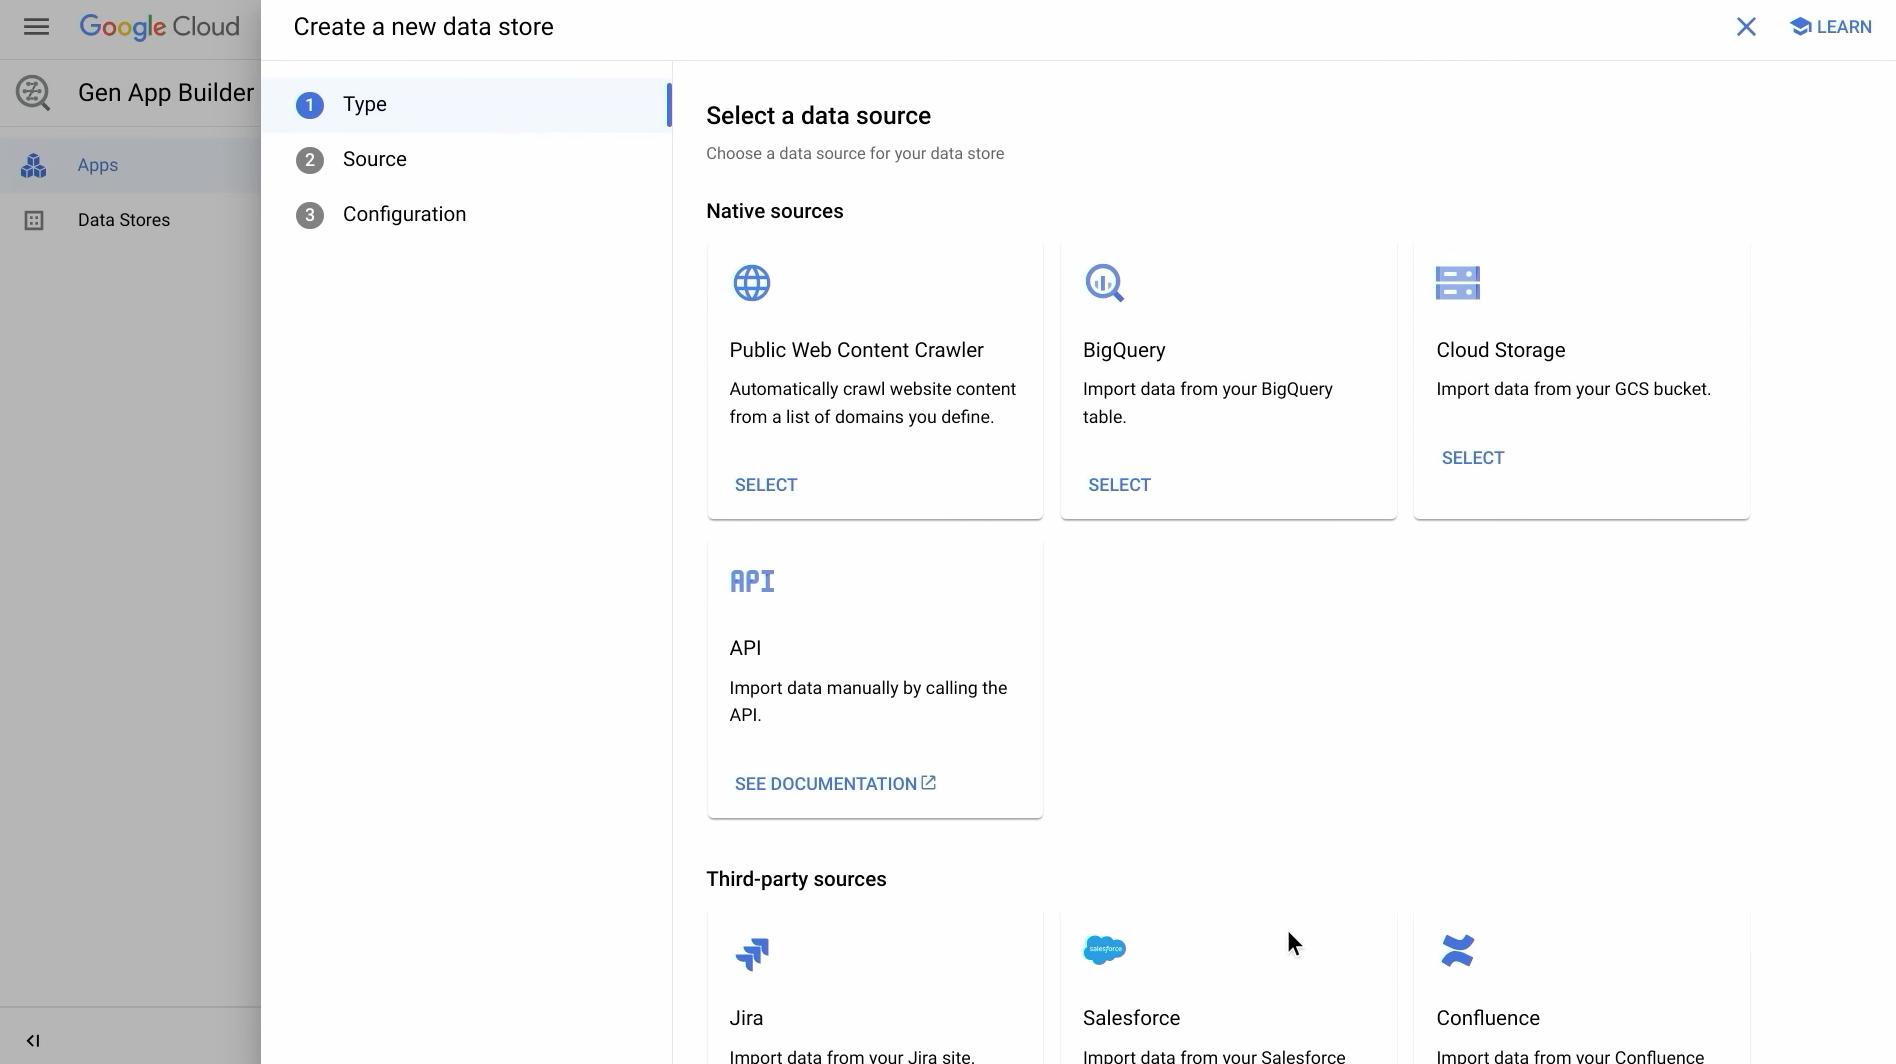Click the Gen App Builder search icon
Screen dimensions: 1896x1064
pyautogui.click(x=33, y=92)
